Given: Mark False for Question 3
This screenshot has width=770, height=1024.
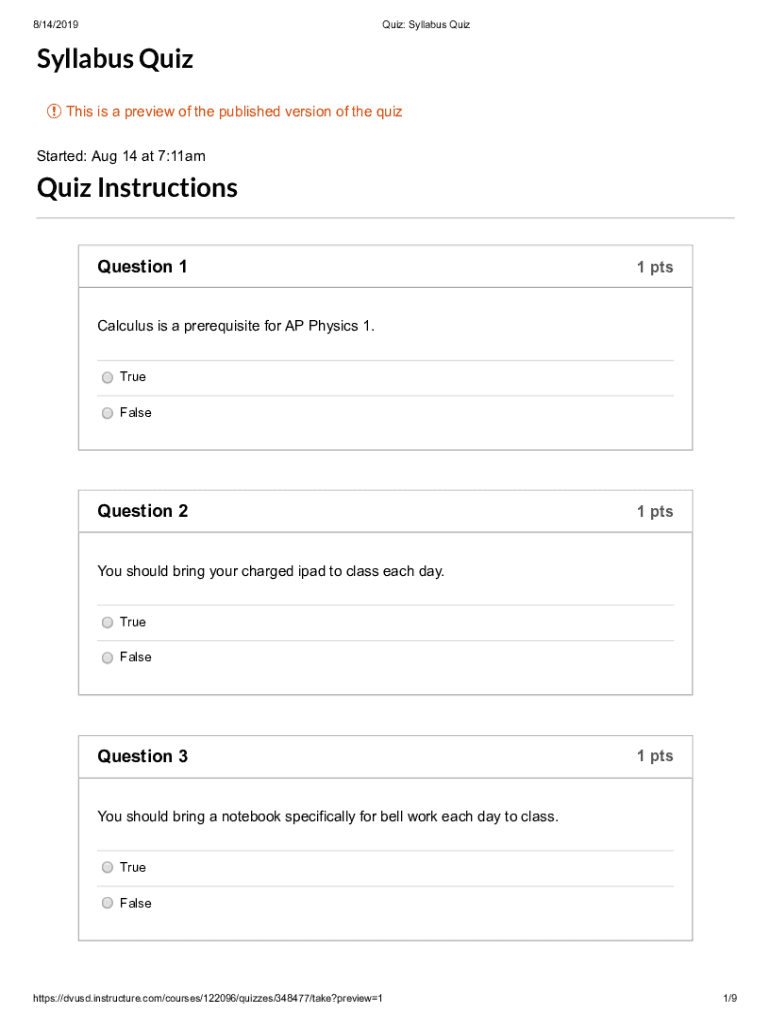Looking at the screenshot, I should coord(107,903).
